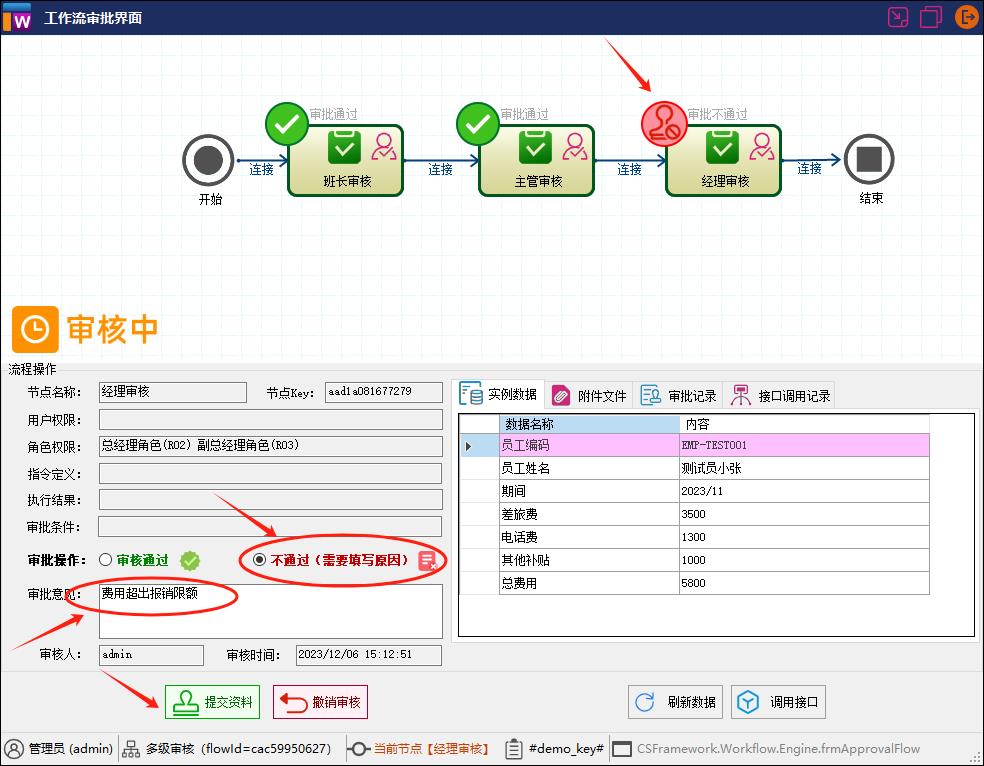Select the 开始 start node circle
Screen dimensions: 984x766
208,159
